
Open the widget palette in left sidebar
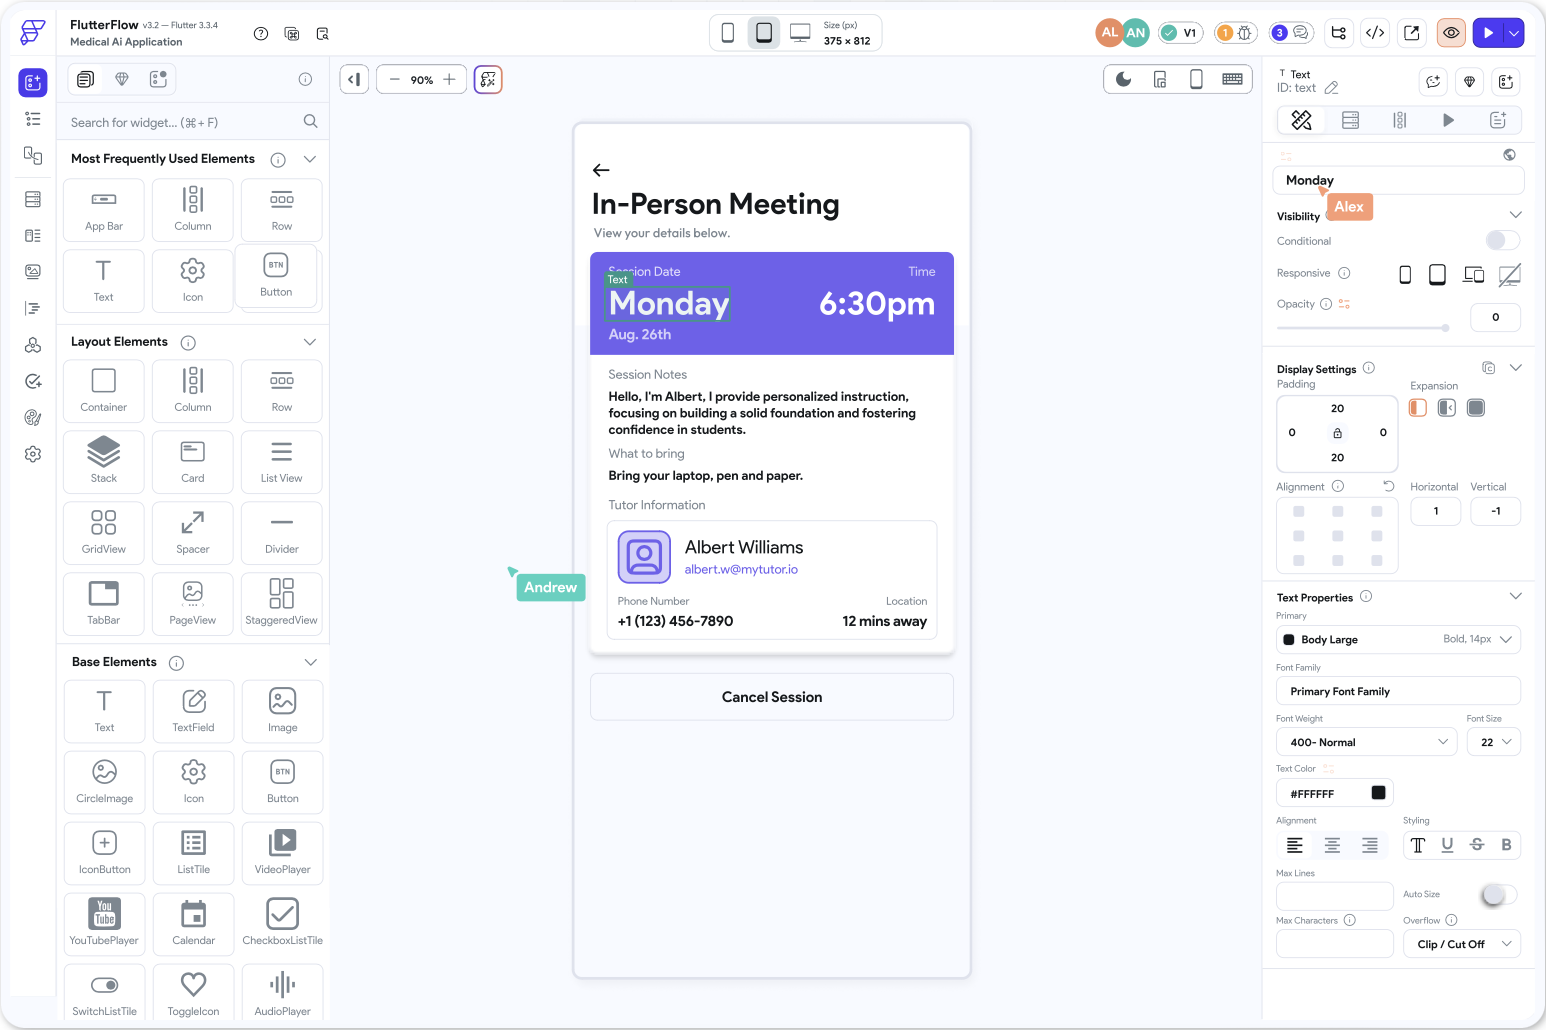[x=33, y=82]
